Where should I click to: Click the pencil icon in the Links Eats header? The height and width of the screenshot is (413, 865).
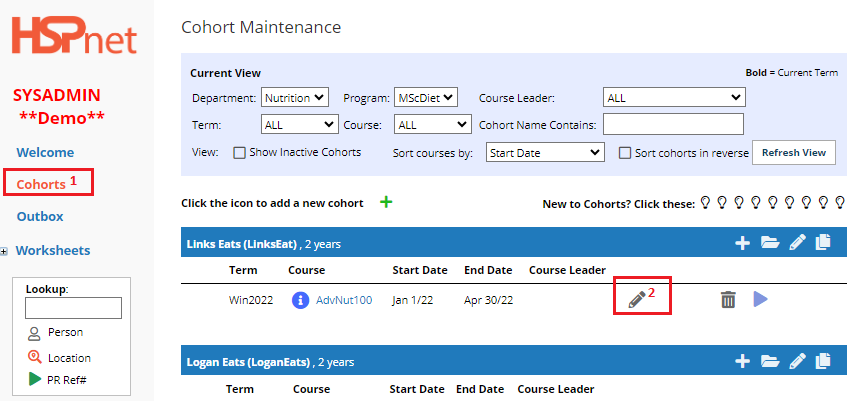point(797,243)
